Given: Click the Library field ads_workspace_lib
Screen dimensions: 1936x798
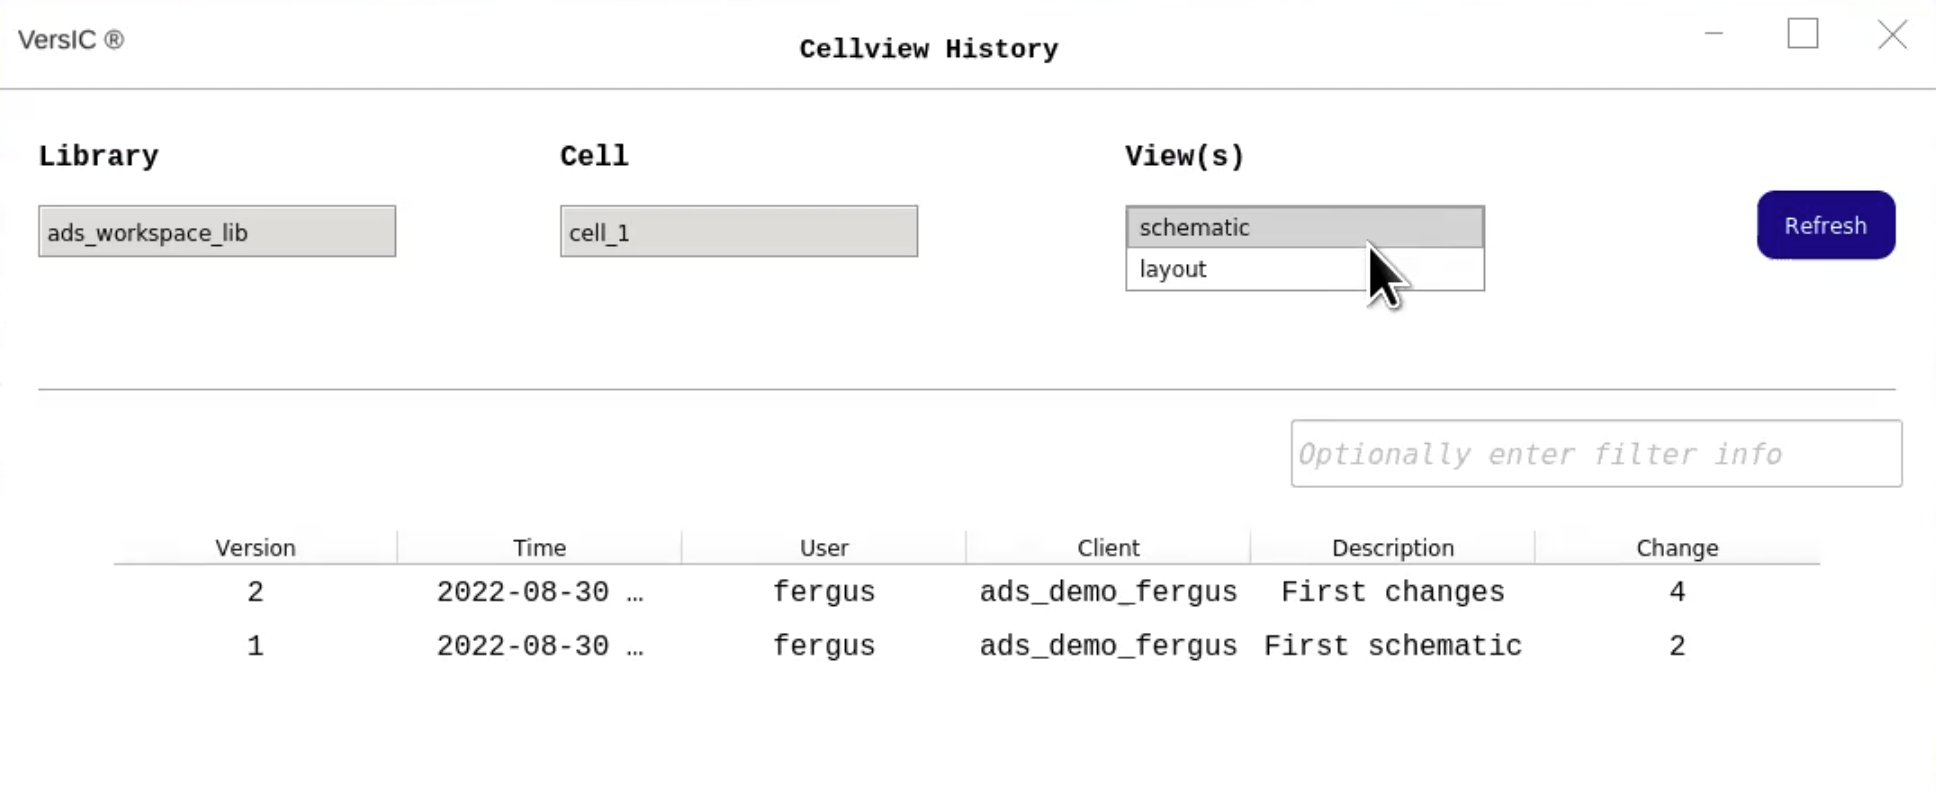Looking at the screenshot, I should coord(217,232).
